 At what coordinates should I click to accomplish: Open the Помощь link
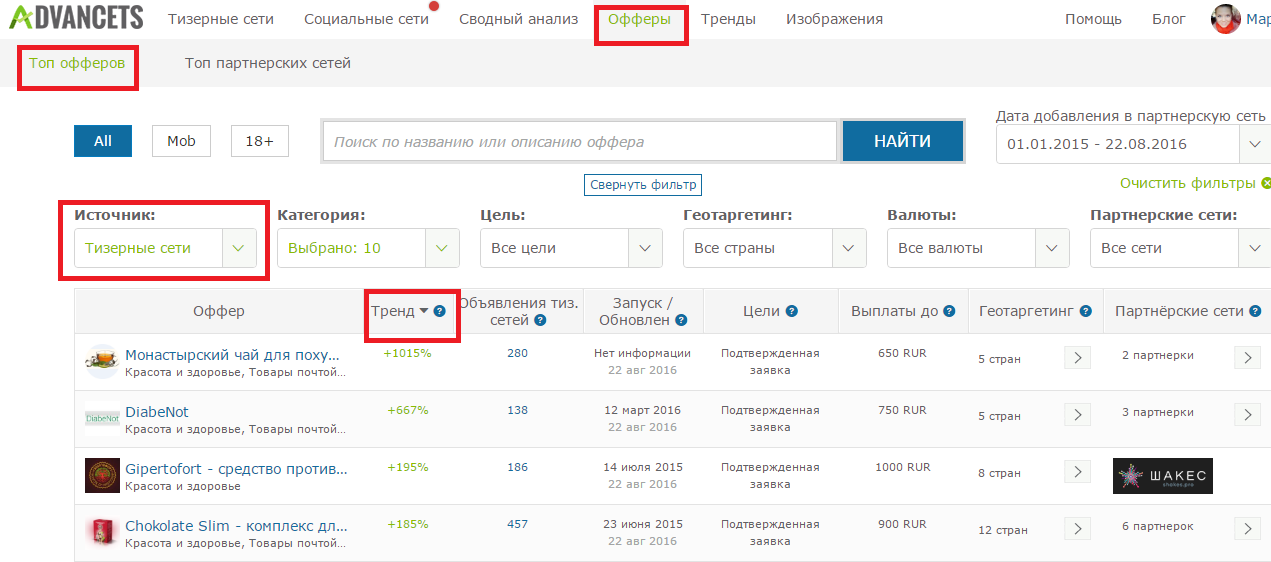(x=1093, y=19)
